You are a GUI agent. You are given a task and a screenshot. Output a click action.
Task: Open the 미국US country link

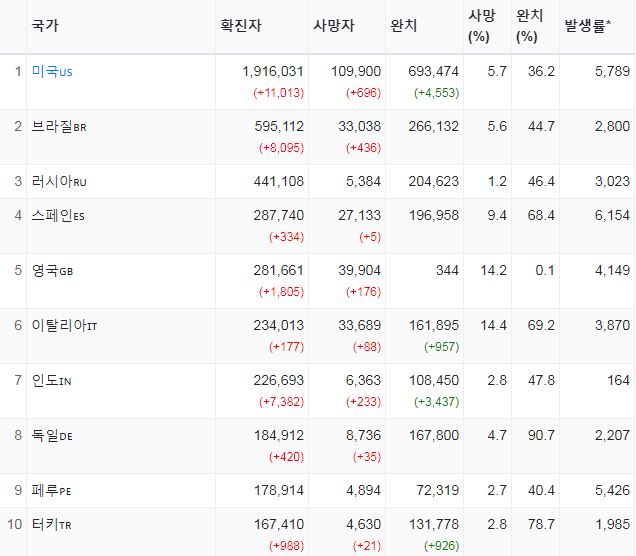52,72
